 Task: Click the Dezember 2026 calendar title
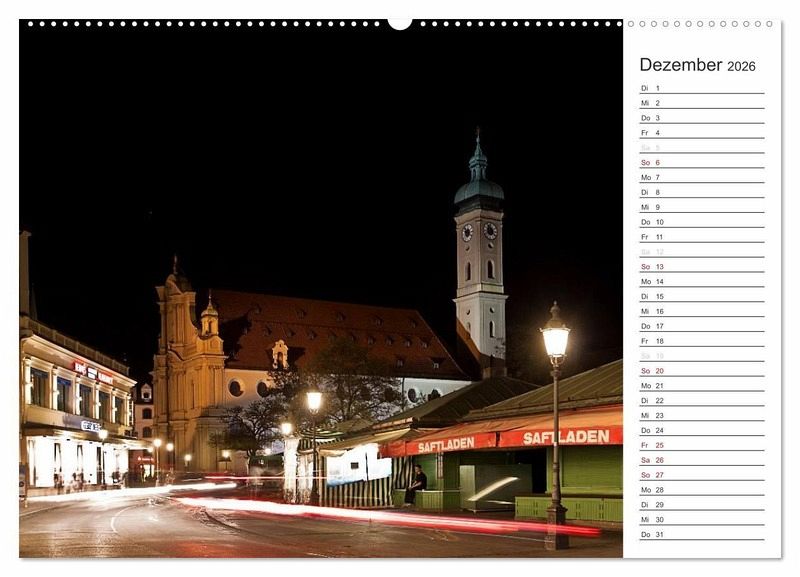click(697, 65)
